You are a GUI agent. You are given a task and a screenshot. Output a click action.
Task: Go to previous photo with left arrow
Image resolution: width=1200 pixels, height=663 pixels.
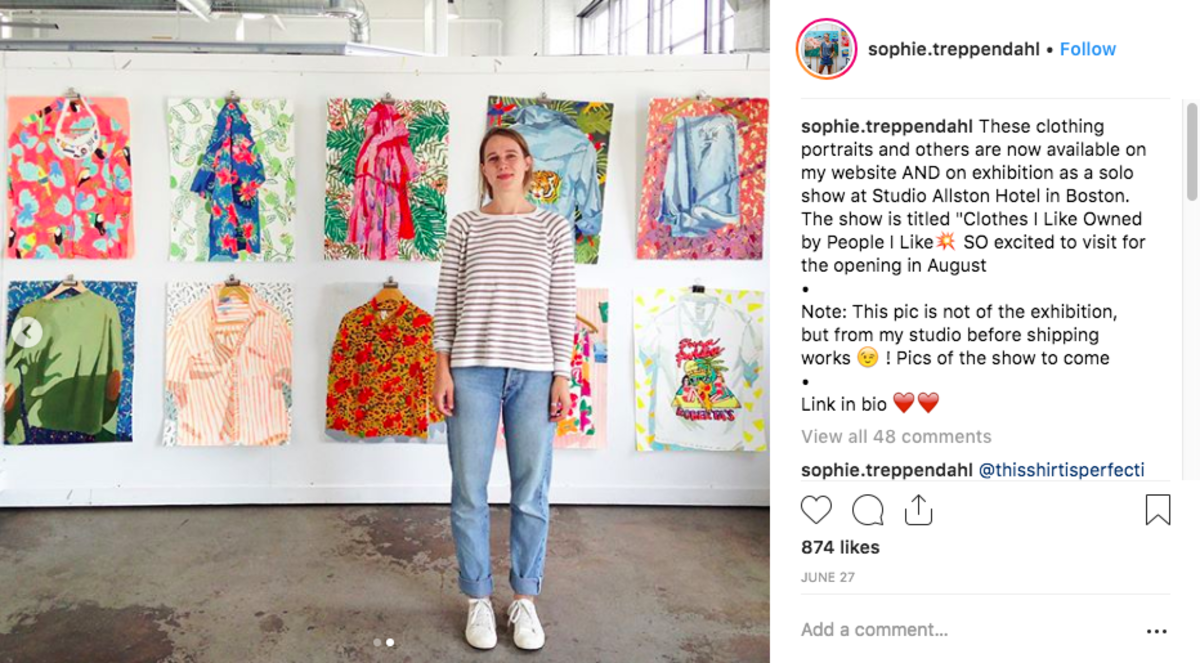[x=28, y=333]
